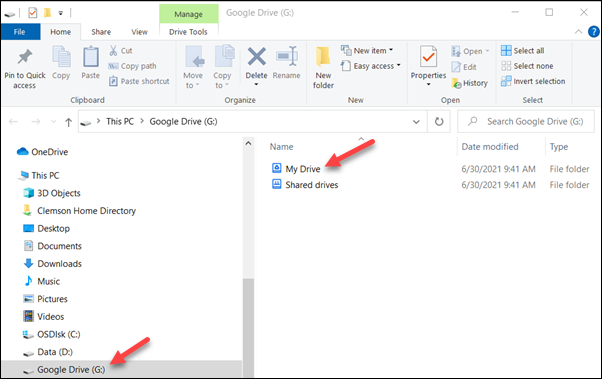Screen dimensions: 602x379
Task: Open Clemson Home Directory in sidebar
Action: pos(79,211)
